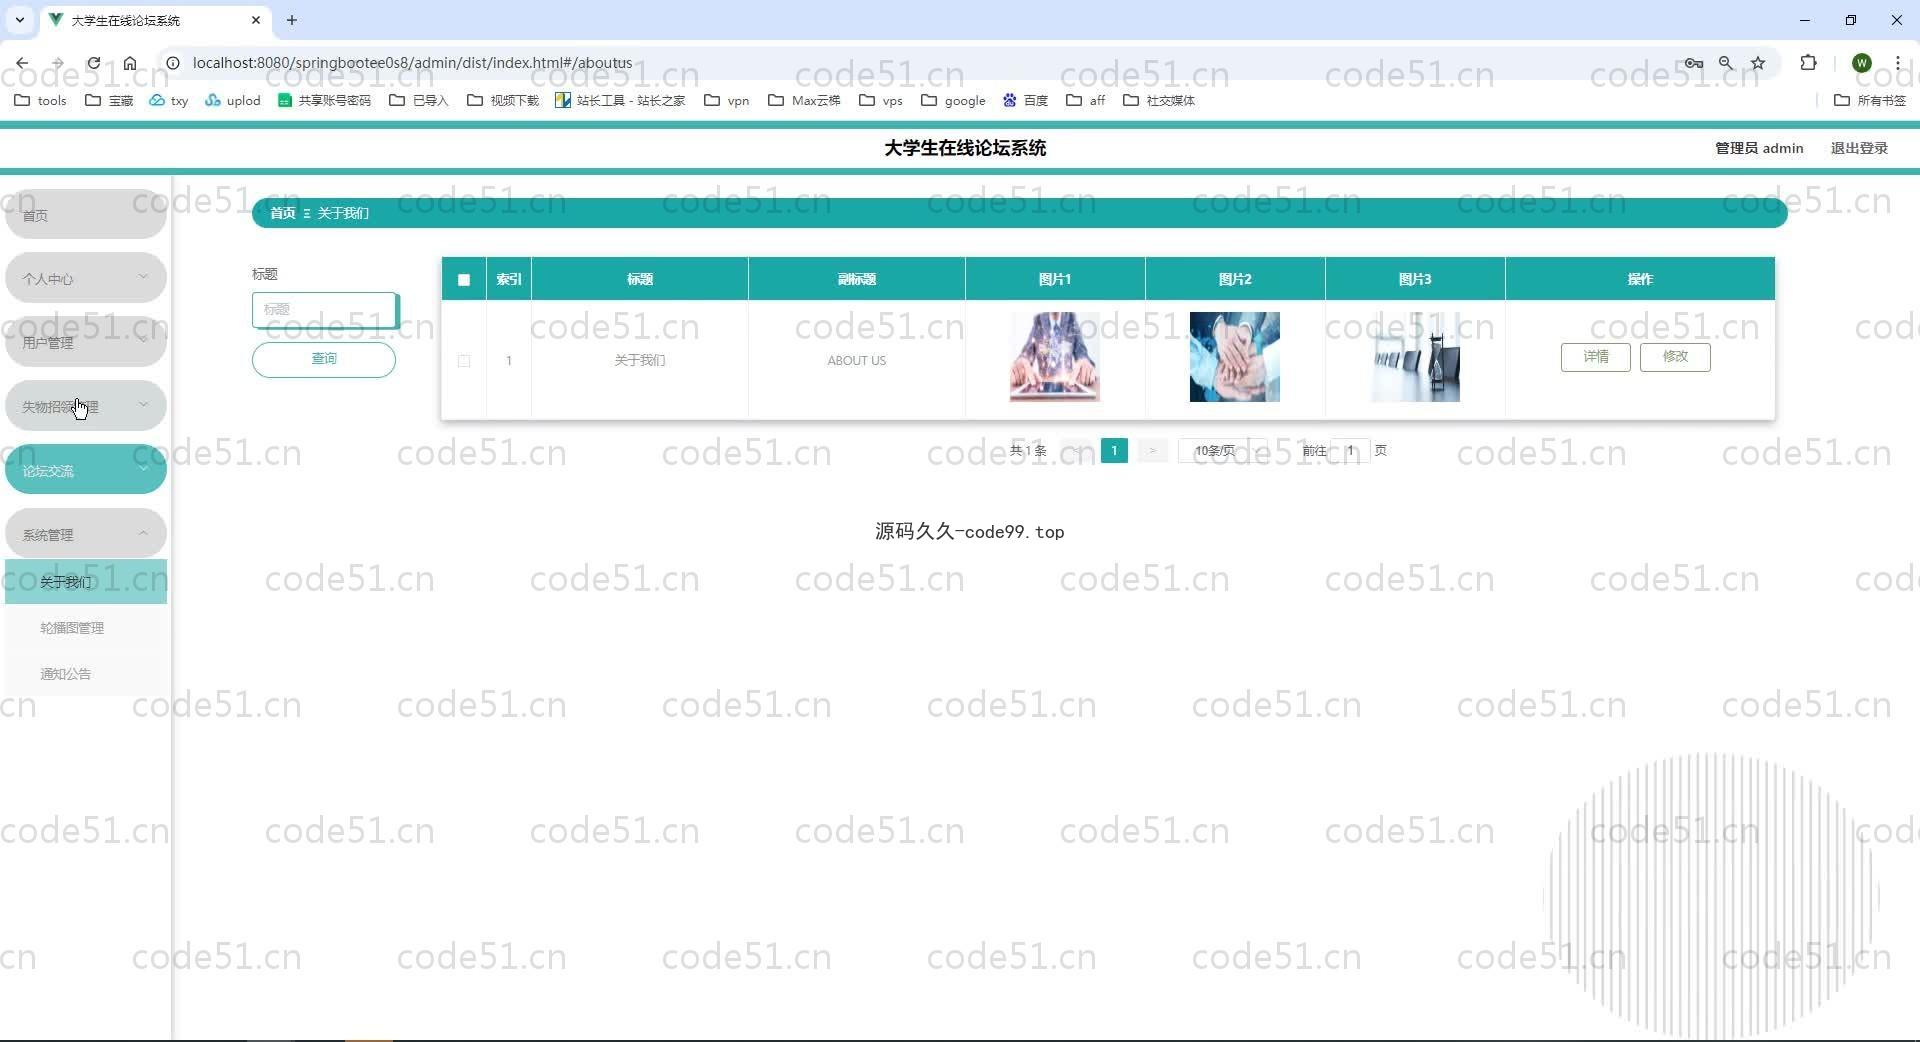Open 视频下载 bookmark folder

503,100
